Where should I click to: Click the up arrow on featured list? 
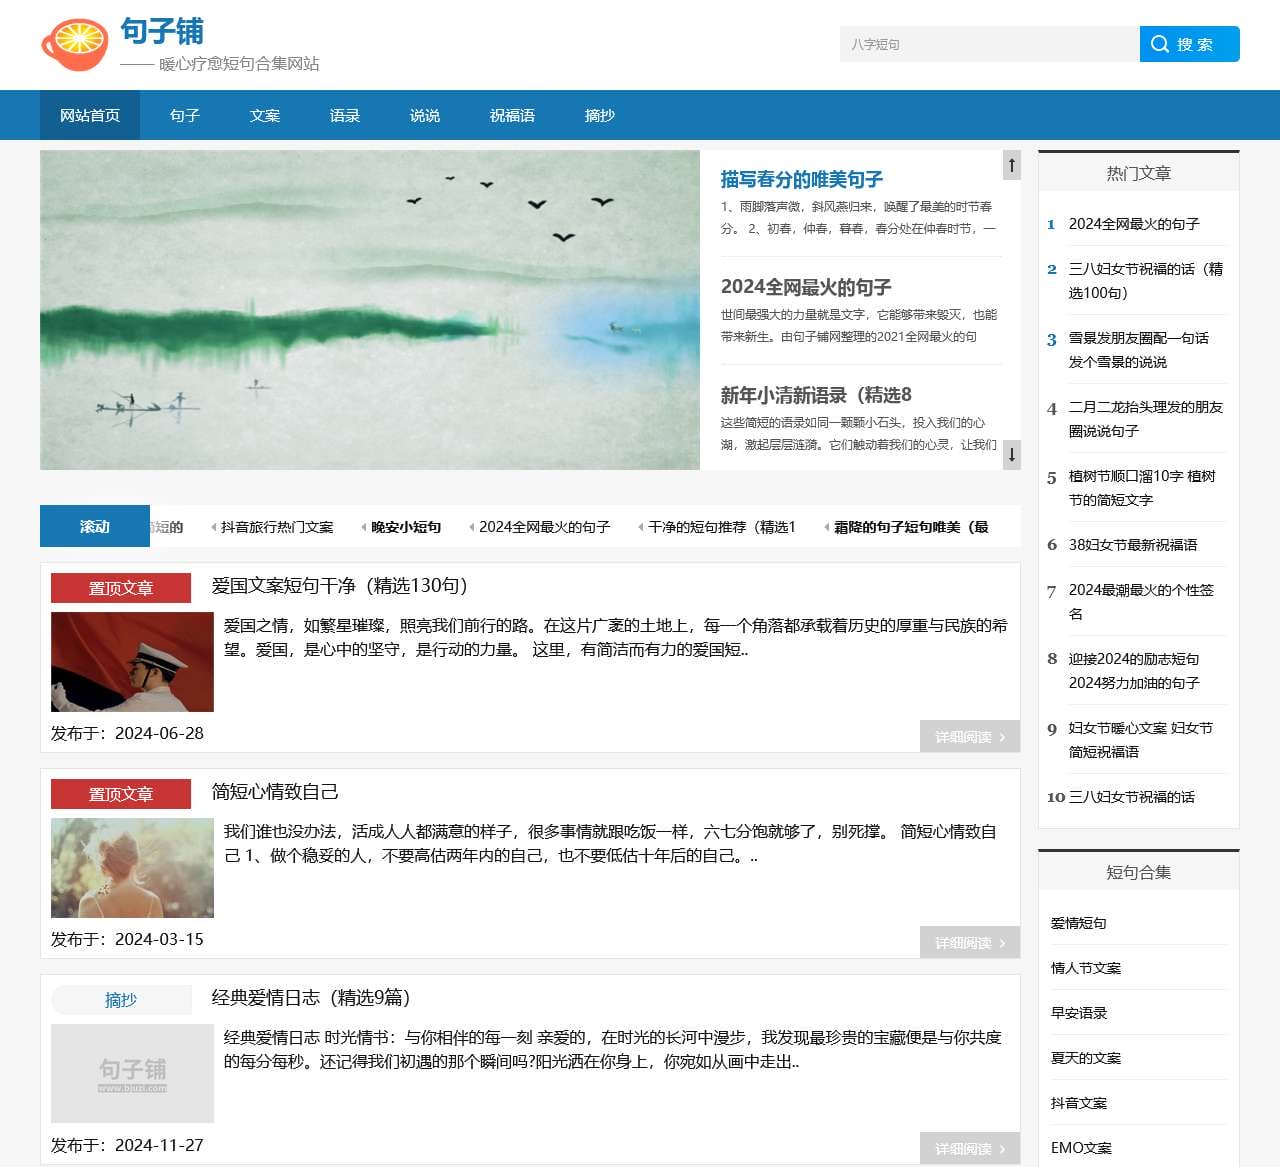(x=1012, y=165)
